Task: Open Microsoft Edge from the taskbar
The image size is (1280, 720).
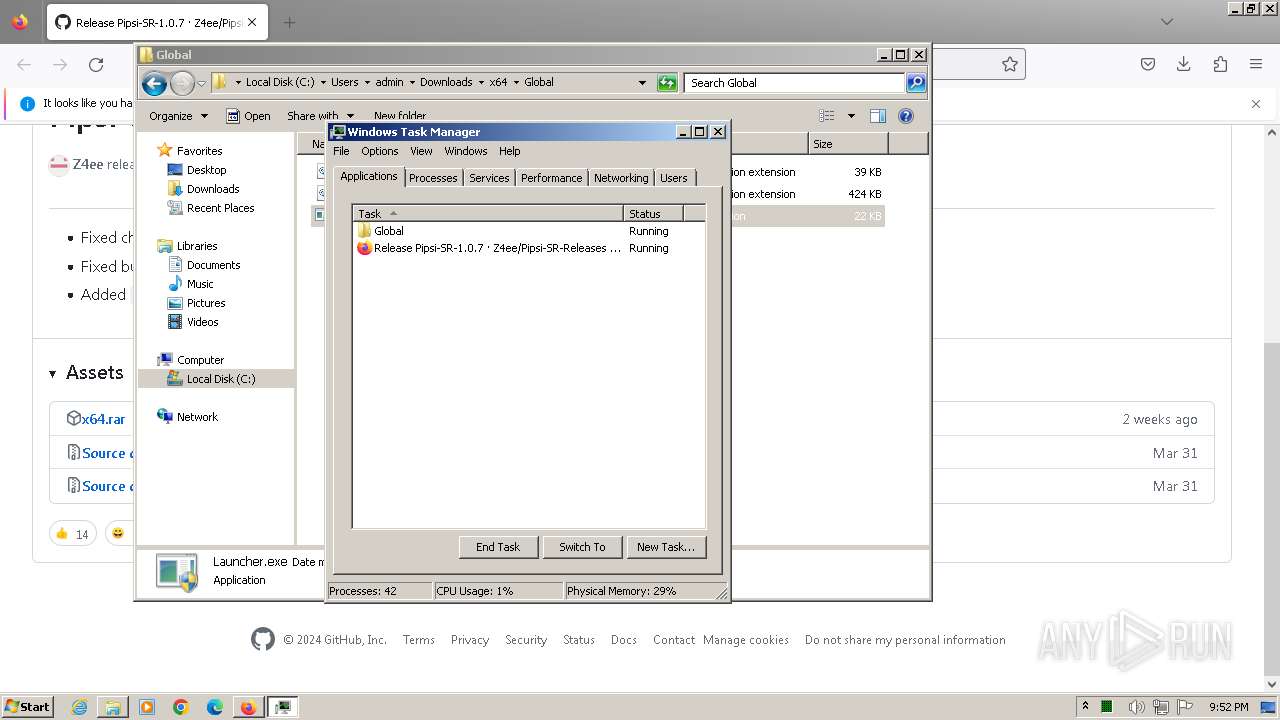Action: pyautogui.click(x=214, y=707)
